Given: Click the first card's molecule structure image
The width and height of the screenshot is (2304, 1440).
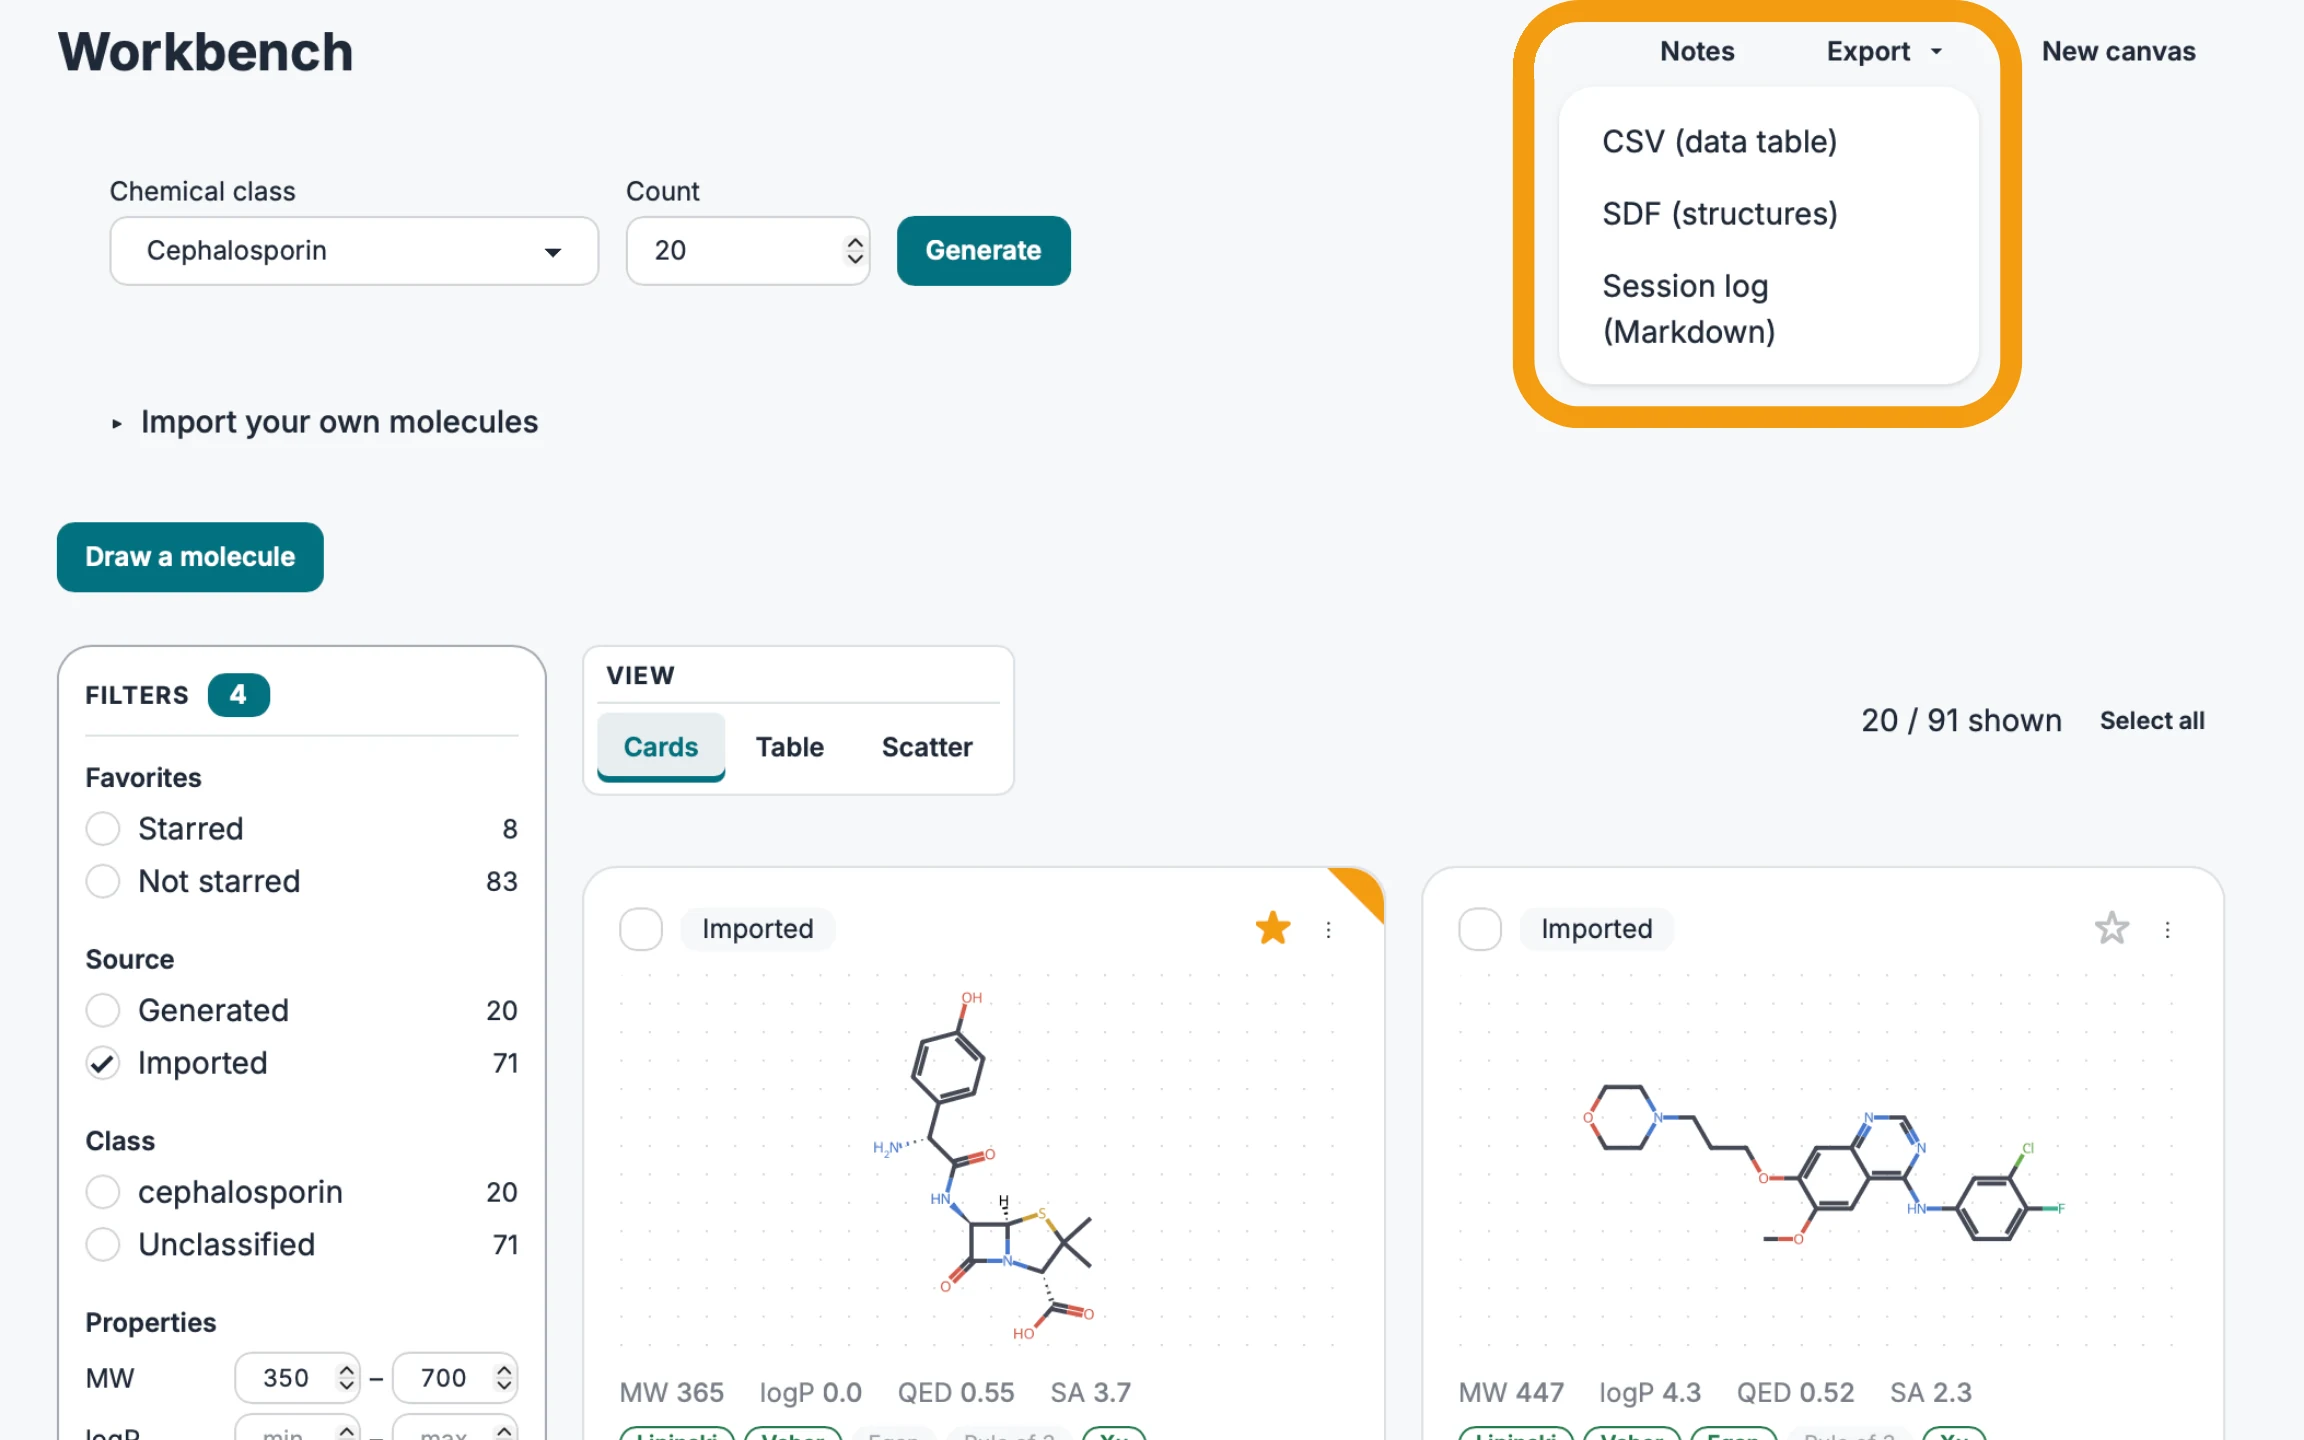Looking at the screenshot, I should pyautogui.click(x=984, y=1164).
